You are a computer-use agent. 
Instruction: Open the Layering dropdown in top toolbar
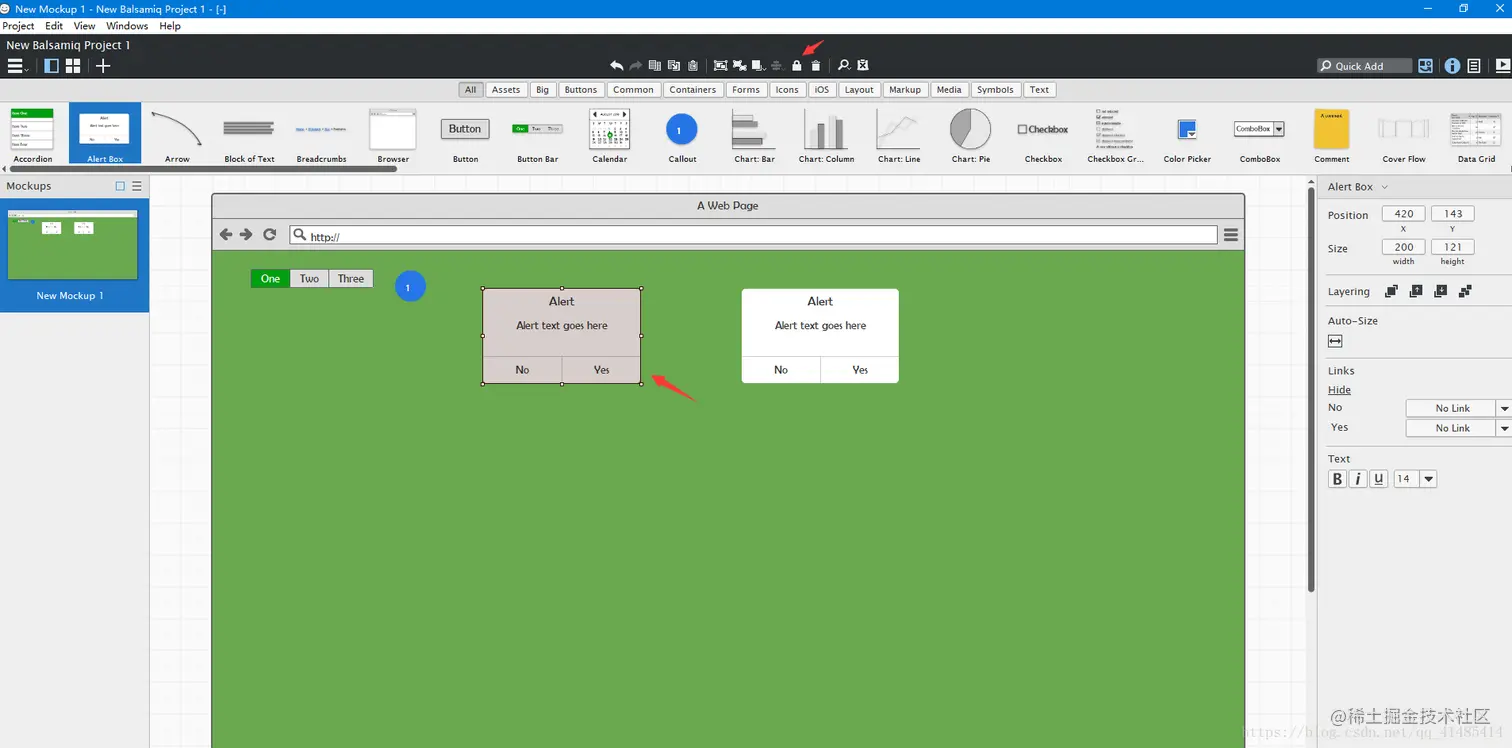coord(759,65)
